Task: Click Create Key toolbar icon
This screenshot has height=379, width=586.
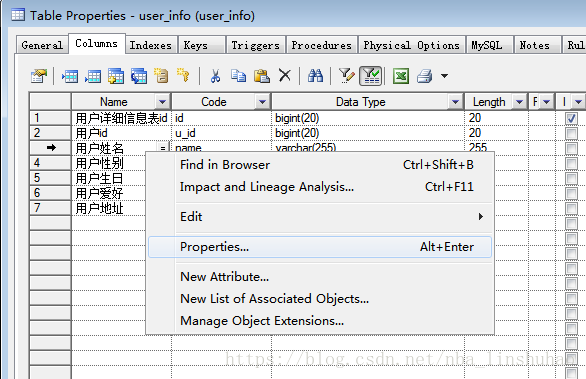Action: tap(183, 75)
